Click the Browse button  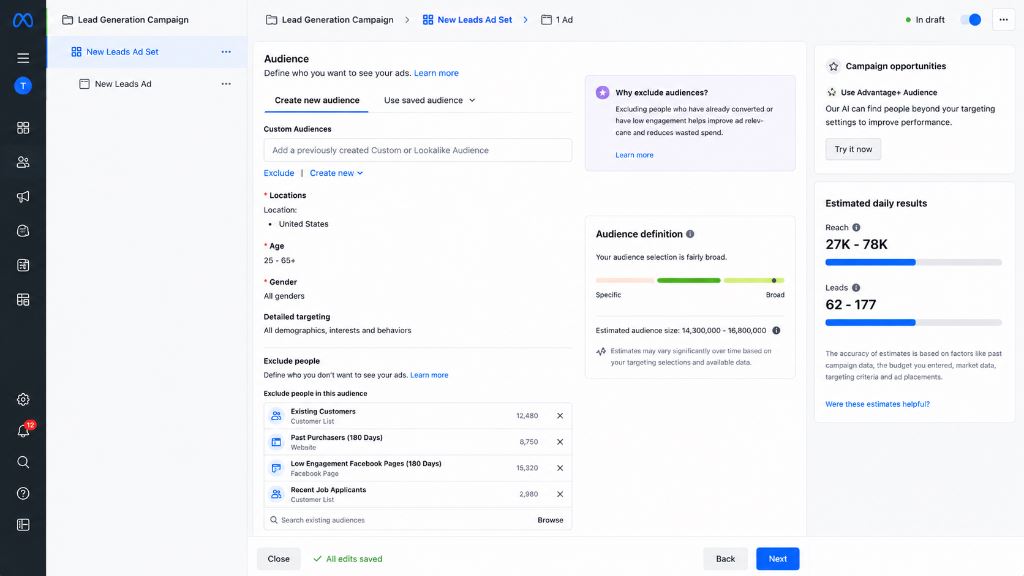click(x=550, y=520)
